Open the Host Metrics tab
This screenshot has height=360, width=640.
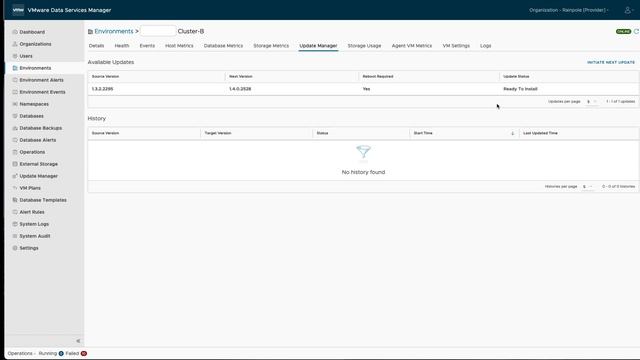(179, 46)
